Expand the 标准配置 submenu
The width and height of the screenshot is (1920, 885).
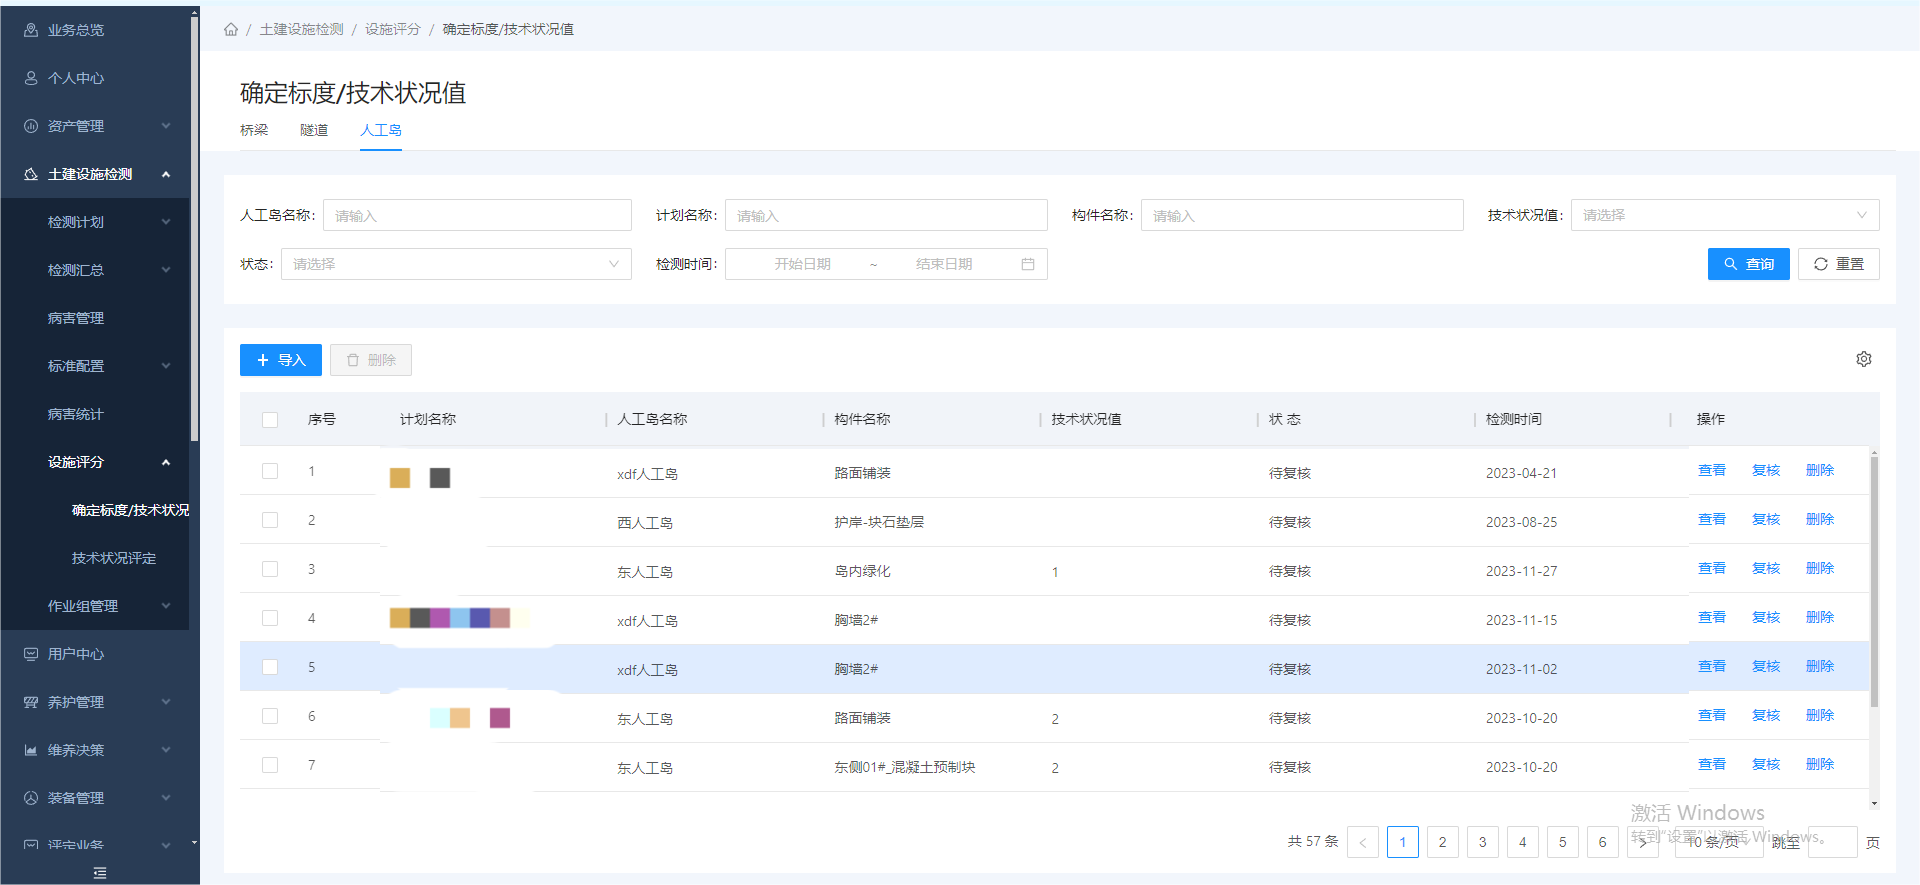point(166,366)
